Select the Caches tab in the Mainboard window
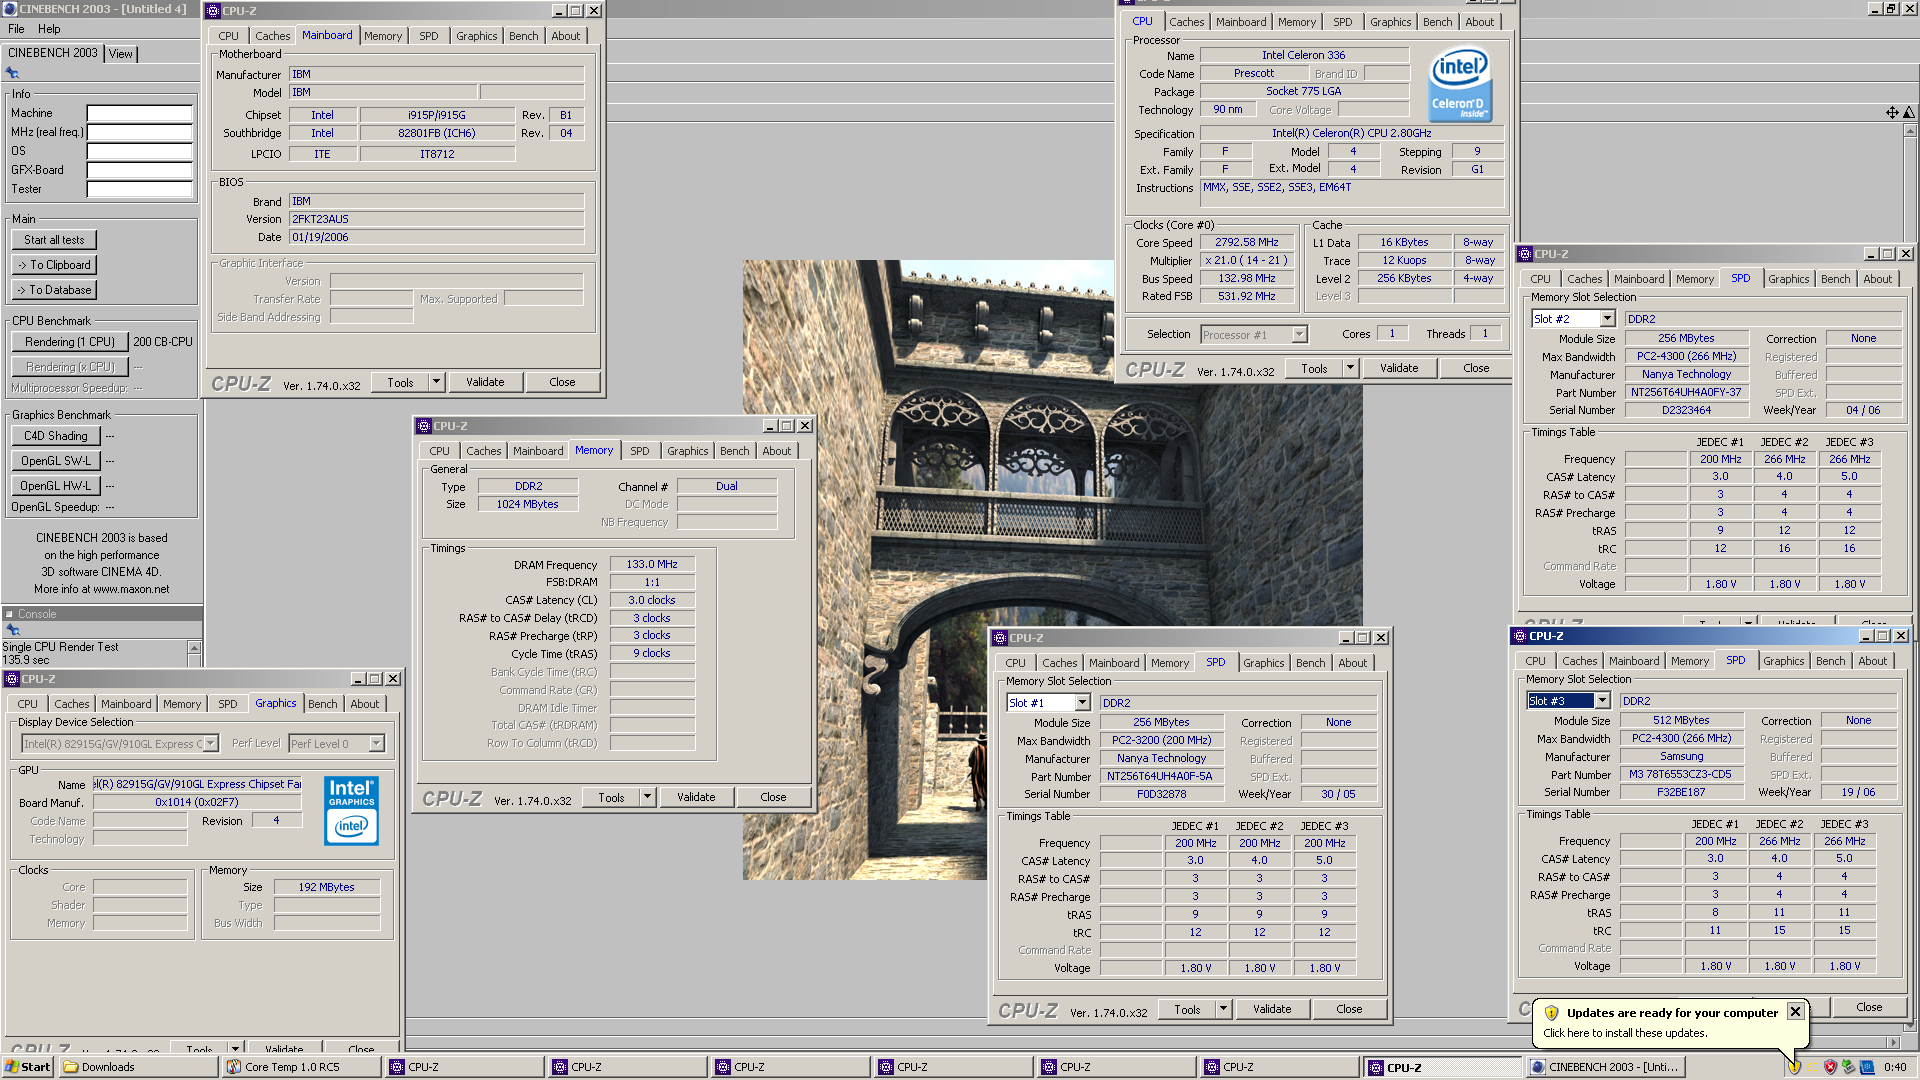The height and width of the screenshot is (1080, 1920). [x=272, y=36]
